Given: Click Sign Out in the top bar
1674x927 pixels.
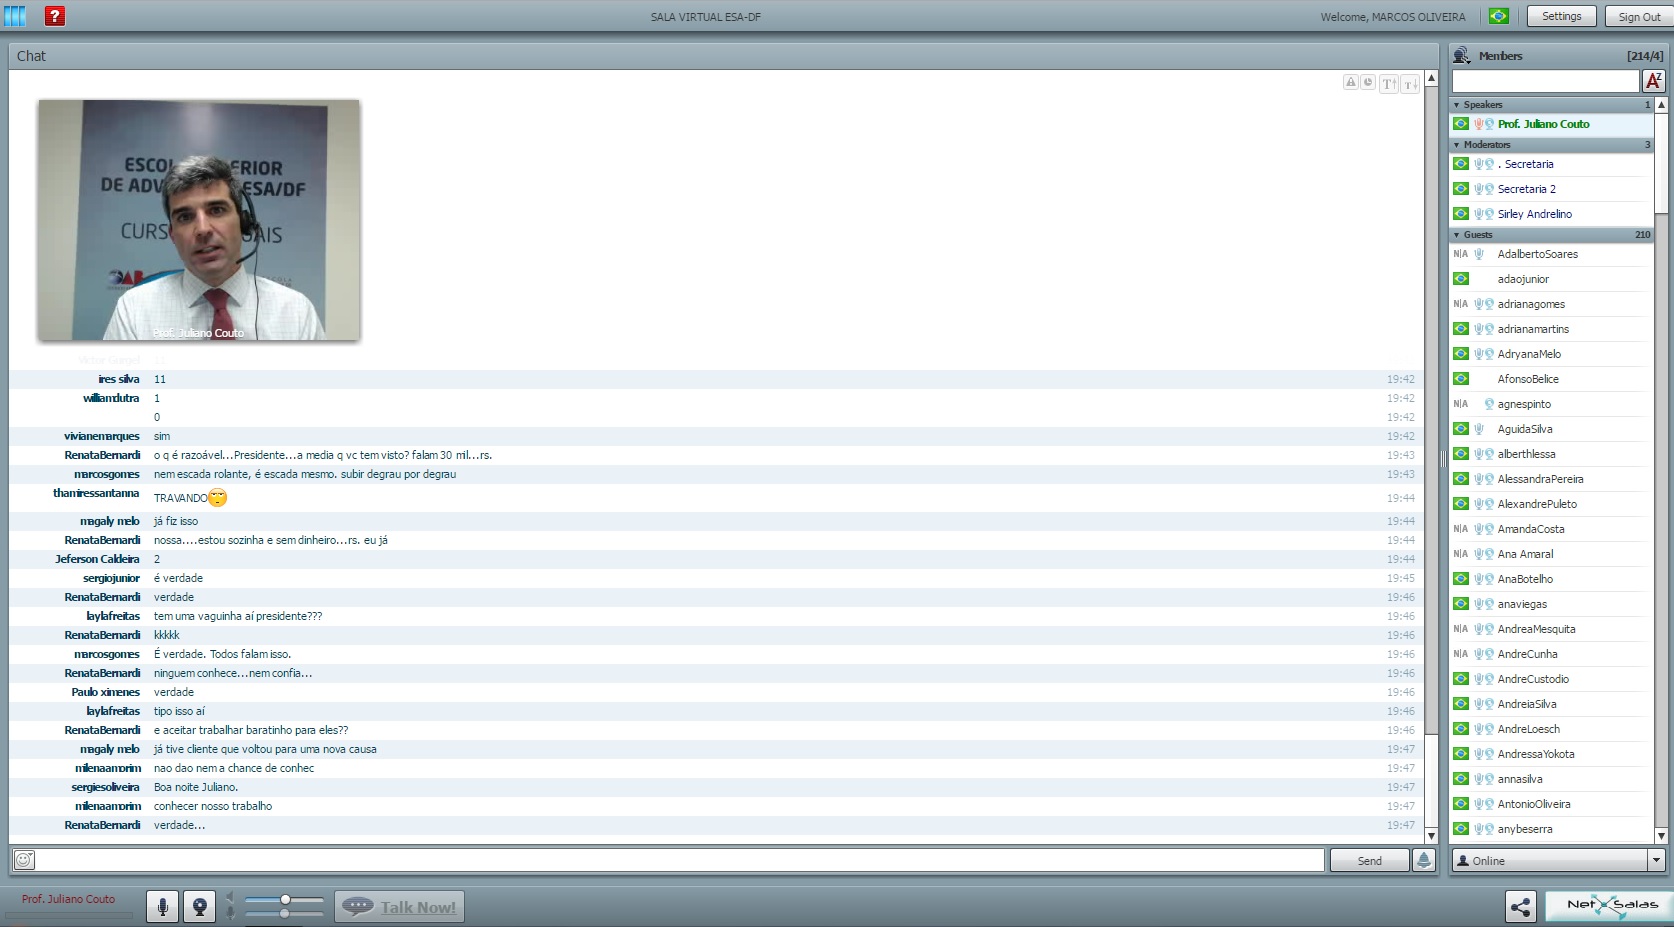Looking at the screenshot, I should point(1639,17).
